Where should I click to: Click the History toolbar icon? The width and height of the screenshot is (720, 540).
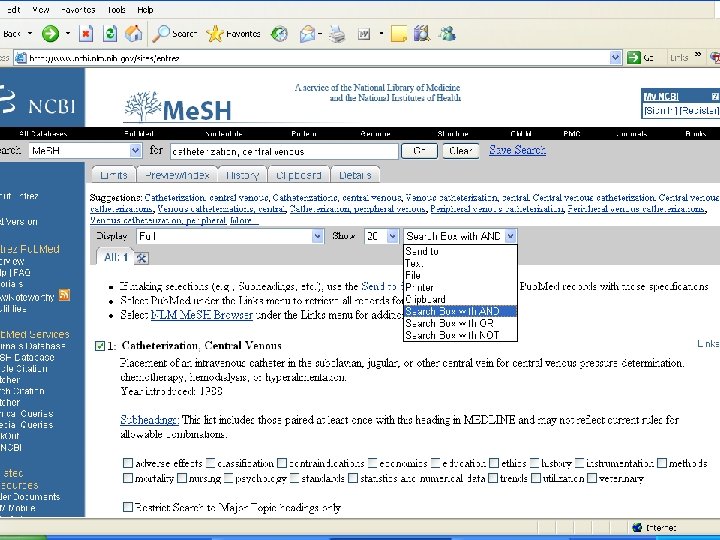(x=279, y=34)
